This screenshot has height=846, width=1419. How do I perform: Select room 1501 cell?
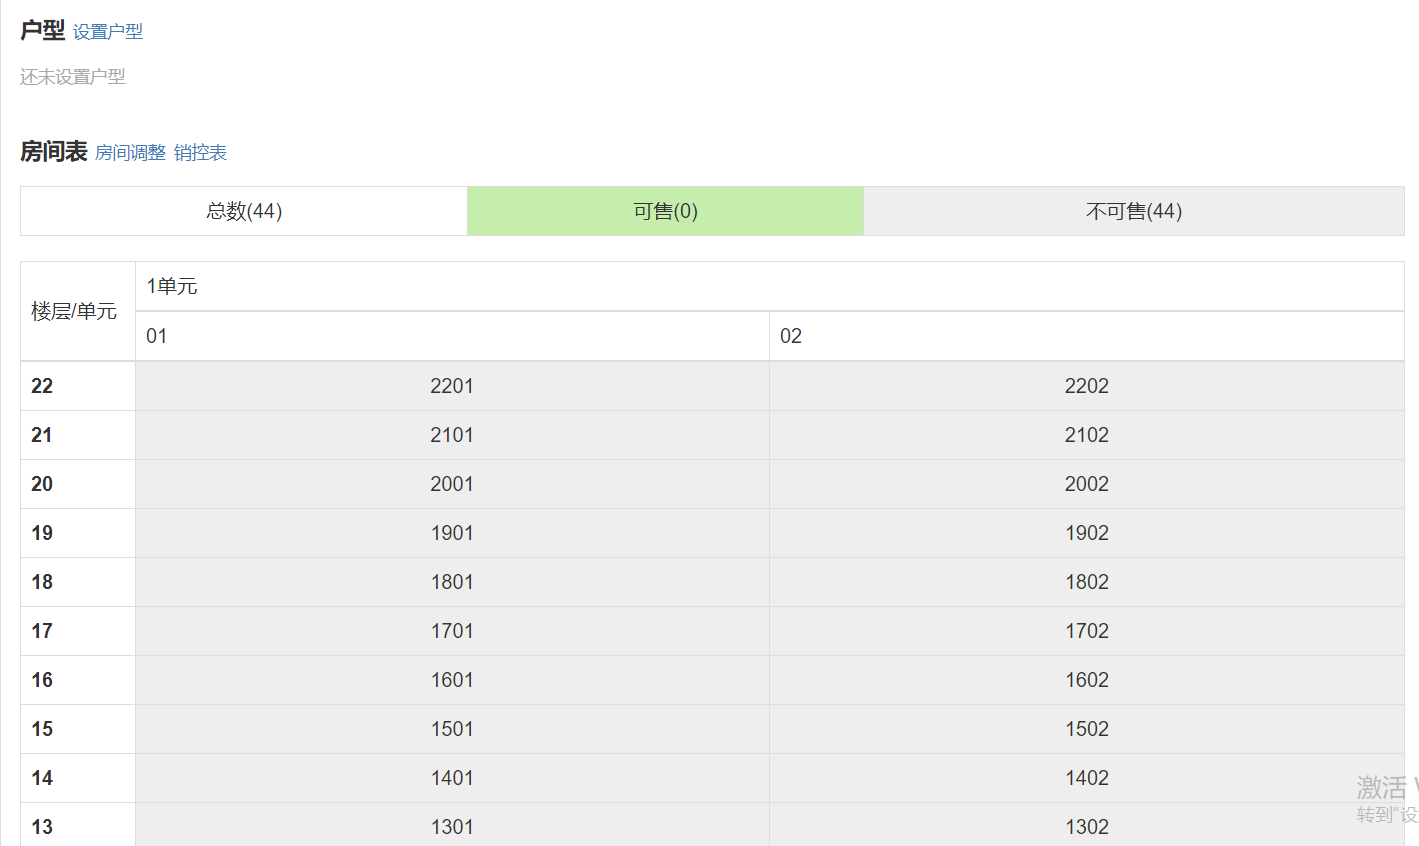point(452,729)
